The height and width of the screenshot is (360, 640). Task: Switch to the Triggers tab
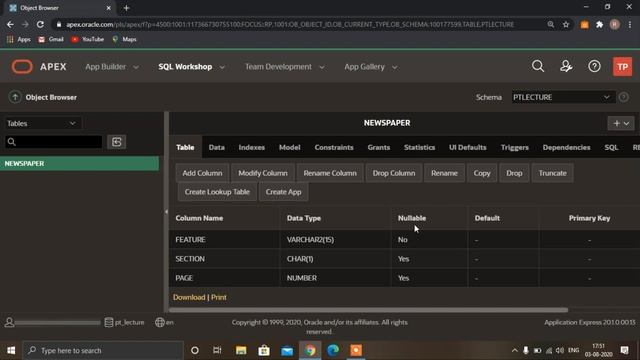tap(514, 147)
